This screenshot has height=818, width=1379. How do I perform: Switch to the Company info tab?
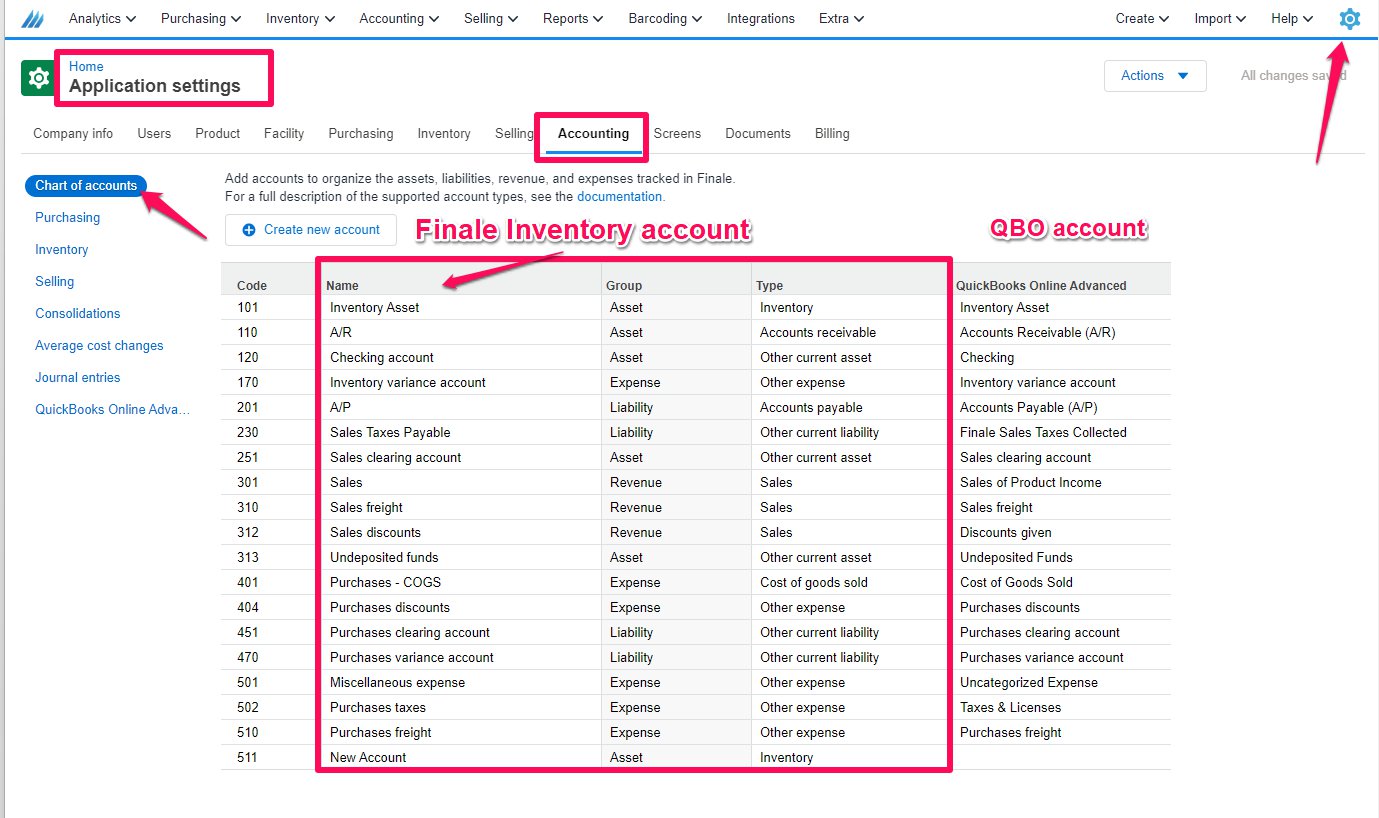(73, 133)
